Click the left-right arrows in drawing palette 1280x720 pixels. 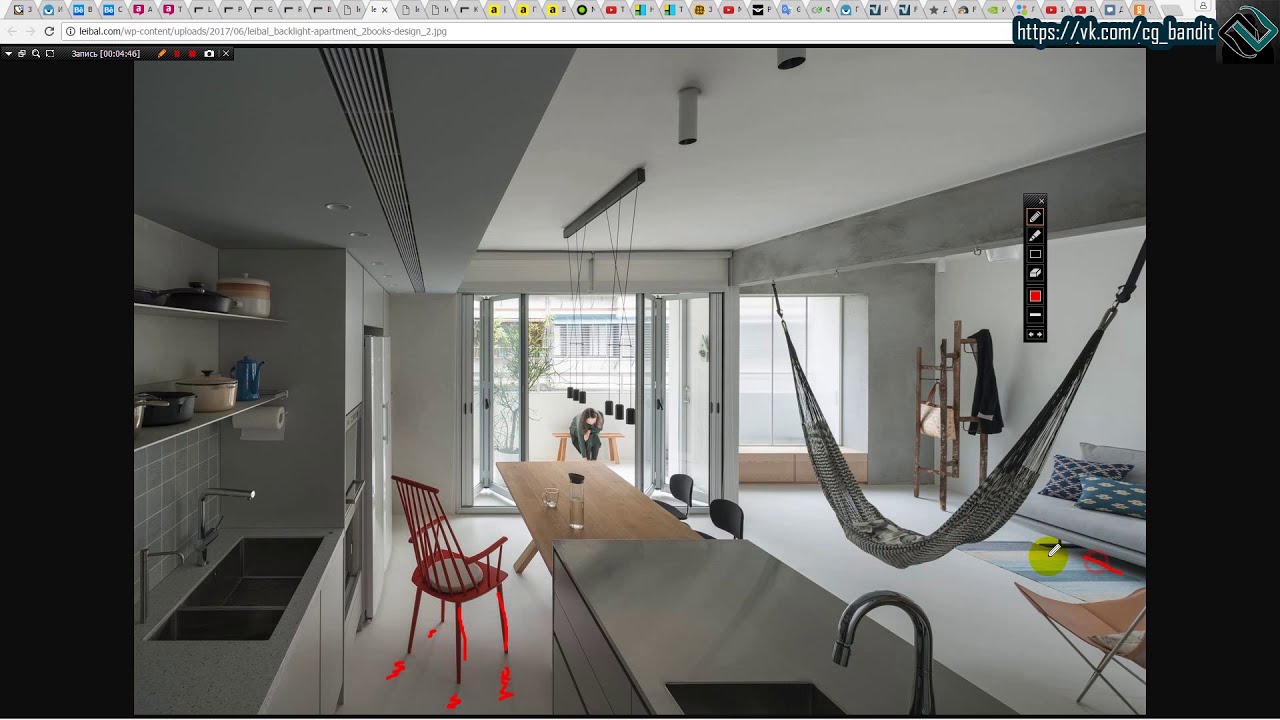tap(1035, 334)
